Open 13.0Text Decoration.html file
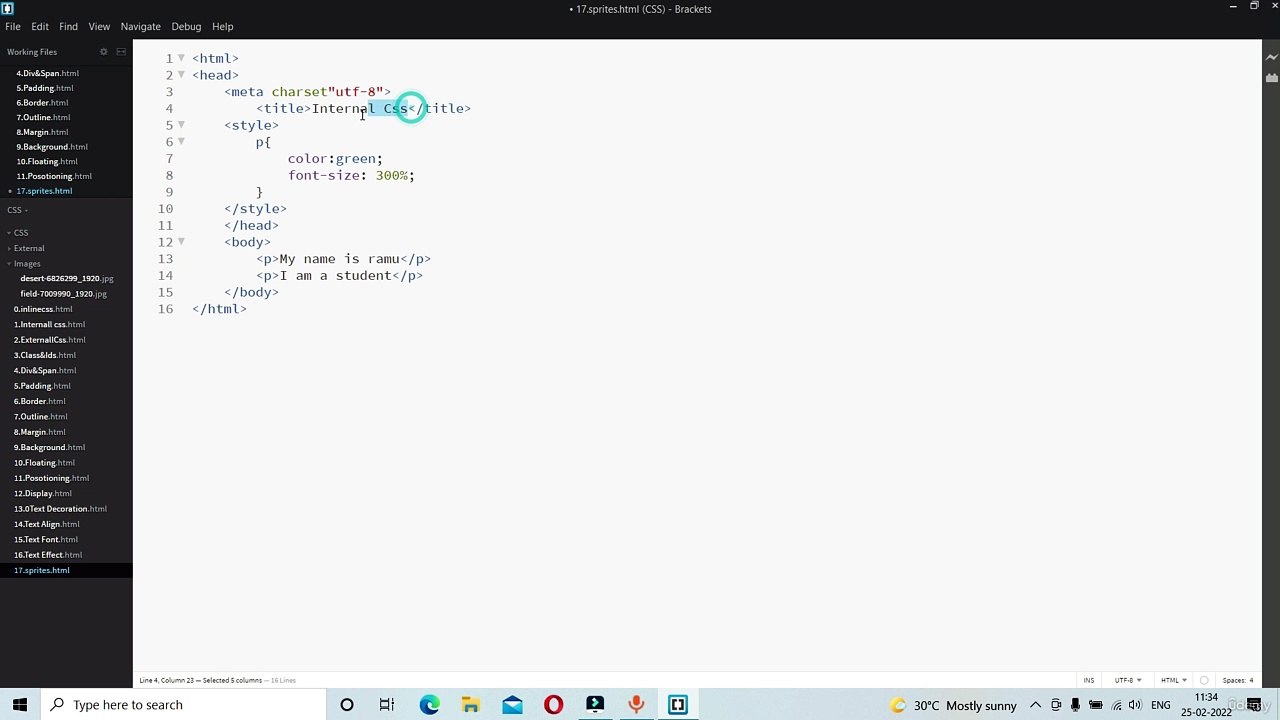Screen dimensions: 1280x720 tap(60, 509)
